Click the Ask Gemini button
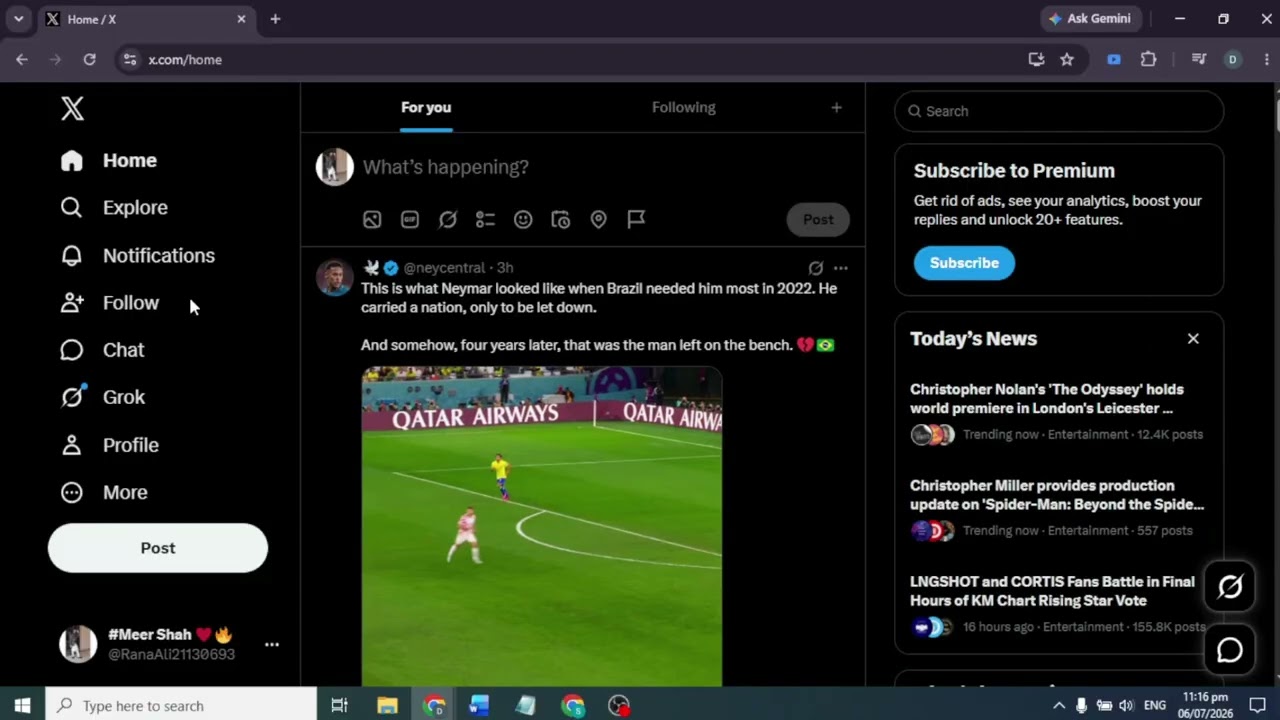This screenshot has height=720, width=1280. [1090, 19]
